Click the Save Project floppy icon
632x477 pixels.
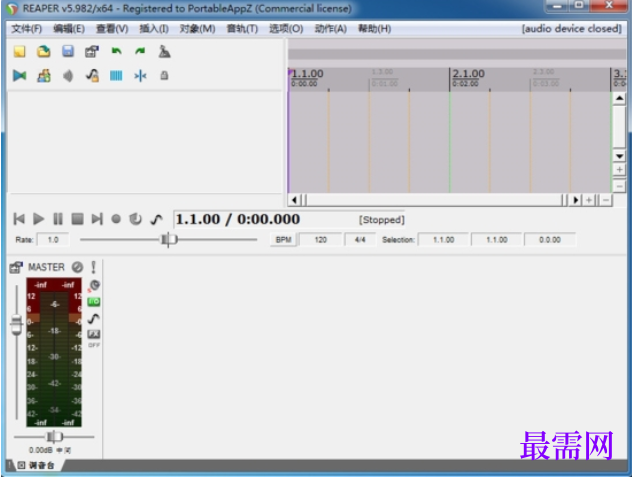[68, 52]
